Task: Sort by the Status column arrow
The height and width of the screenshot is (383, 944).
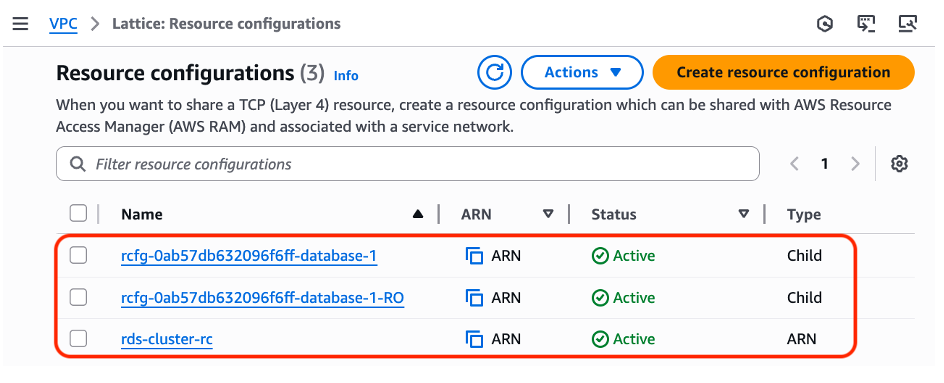Action: [x=744, y=214]
